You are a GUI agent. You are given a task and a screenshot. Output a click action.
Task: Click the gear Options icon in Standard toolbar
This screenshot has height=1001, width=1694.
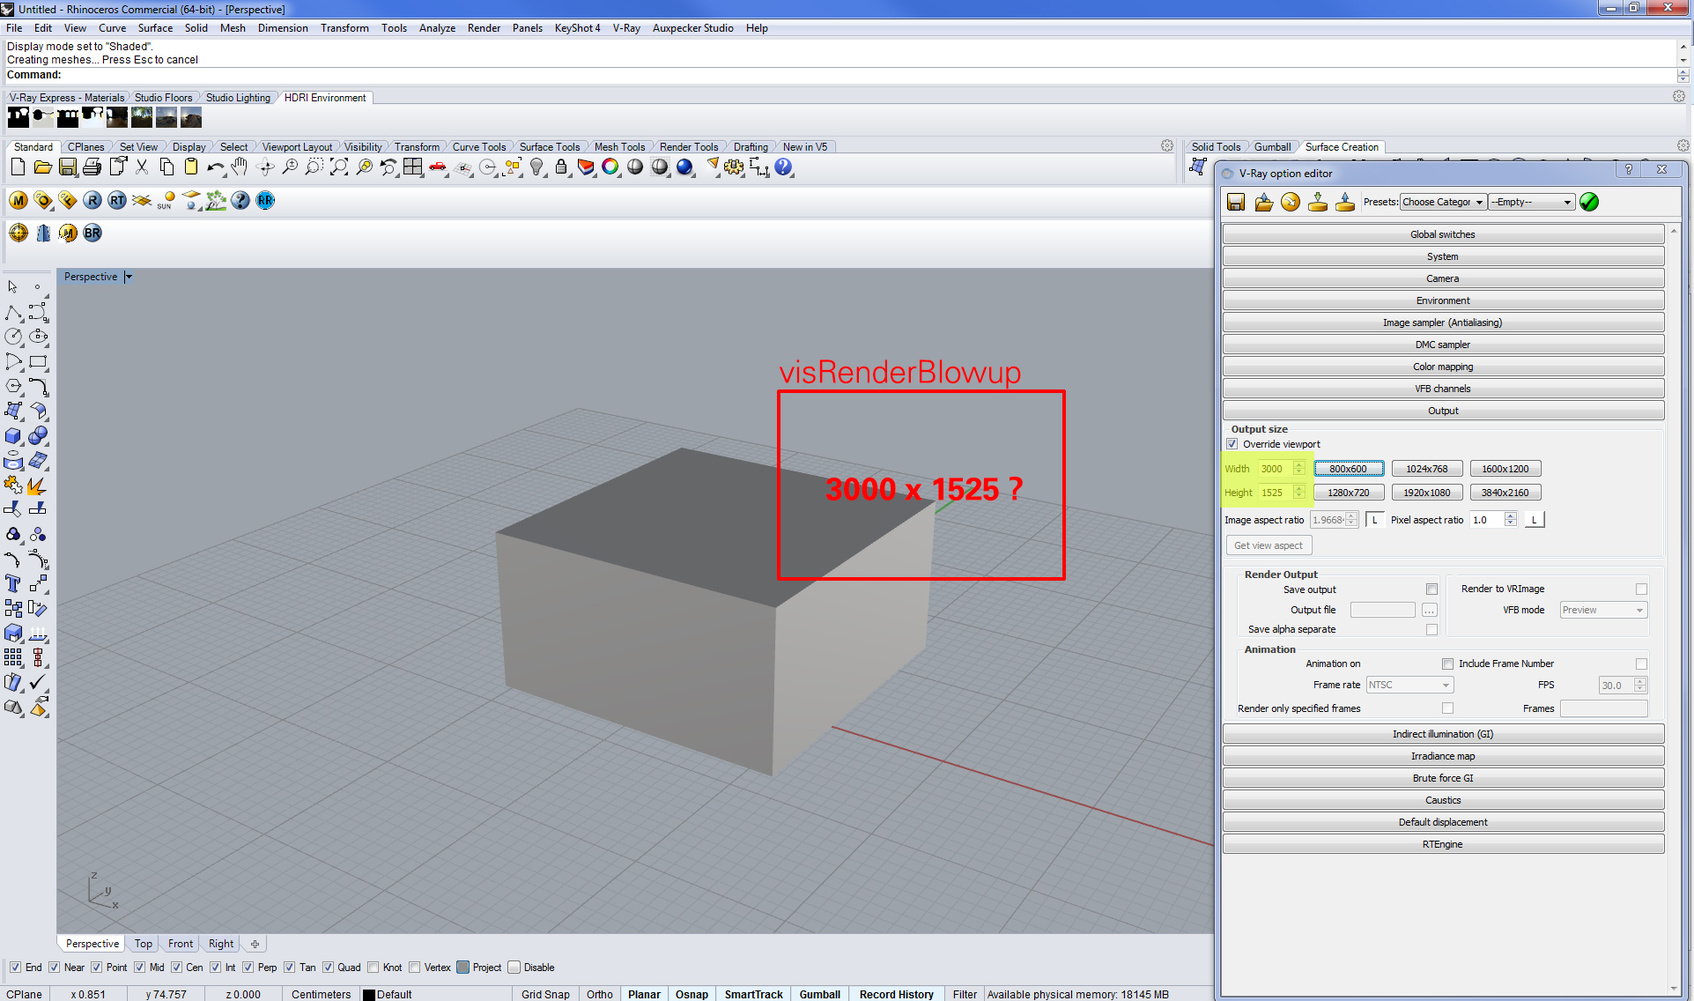coord(734,167)
